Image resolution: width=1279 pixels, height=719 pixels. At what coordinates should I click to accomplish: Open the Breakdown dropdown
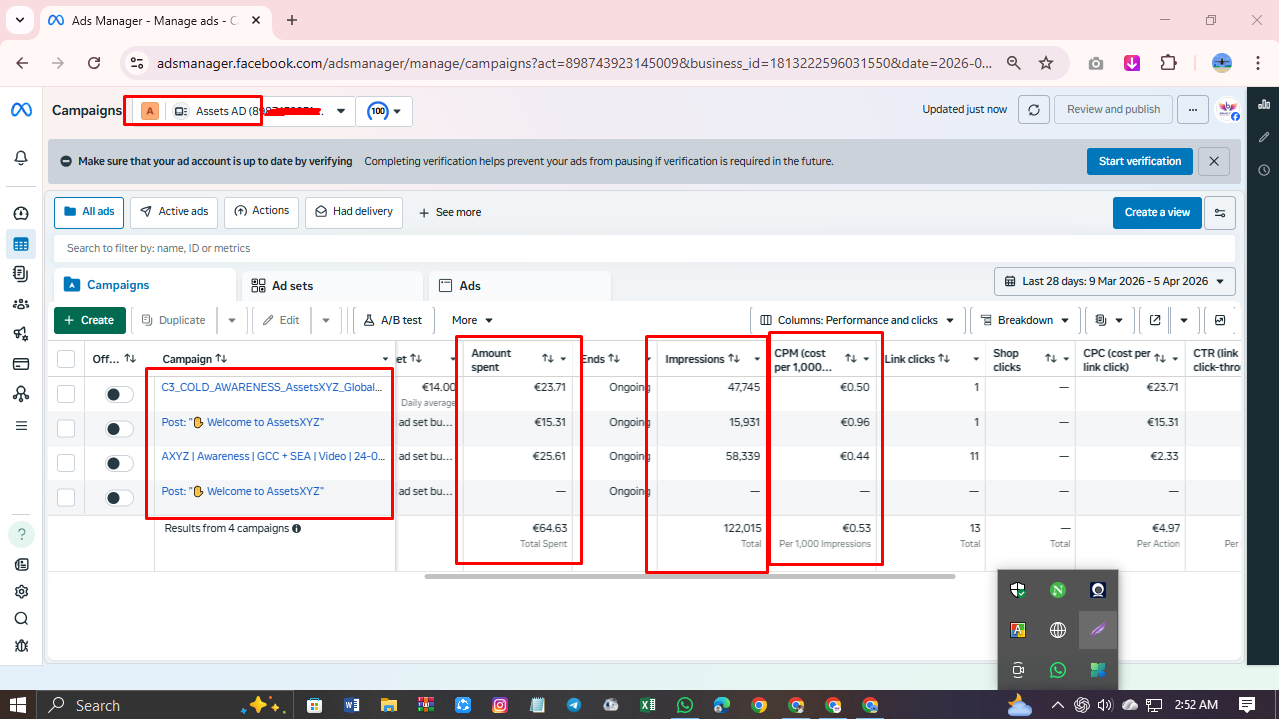[x=1024, y=320]
